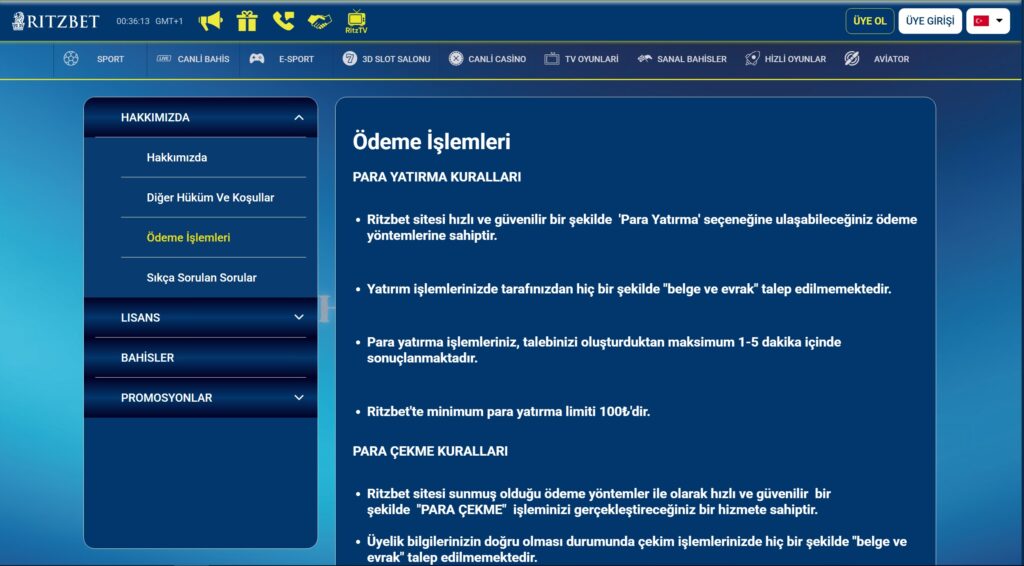Open the Lisans sidebar section
1024x566 pixels.
click(200, 317)
